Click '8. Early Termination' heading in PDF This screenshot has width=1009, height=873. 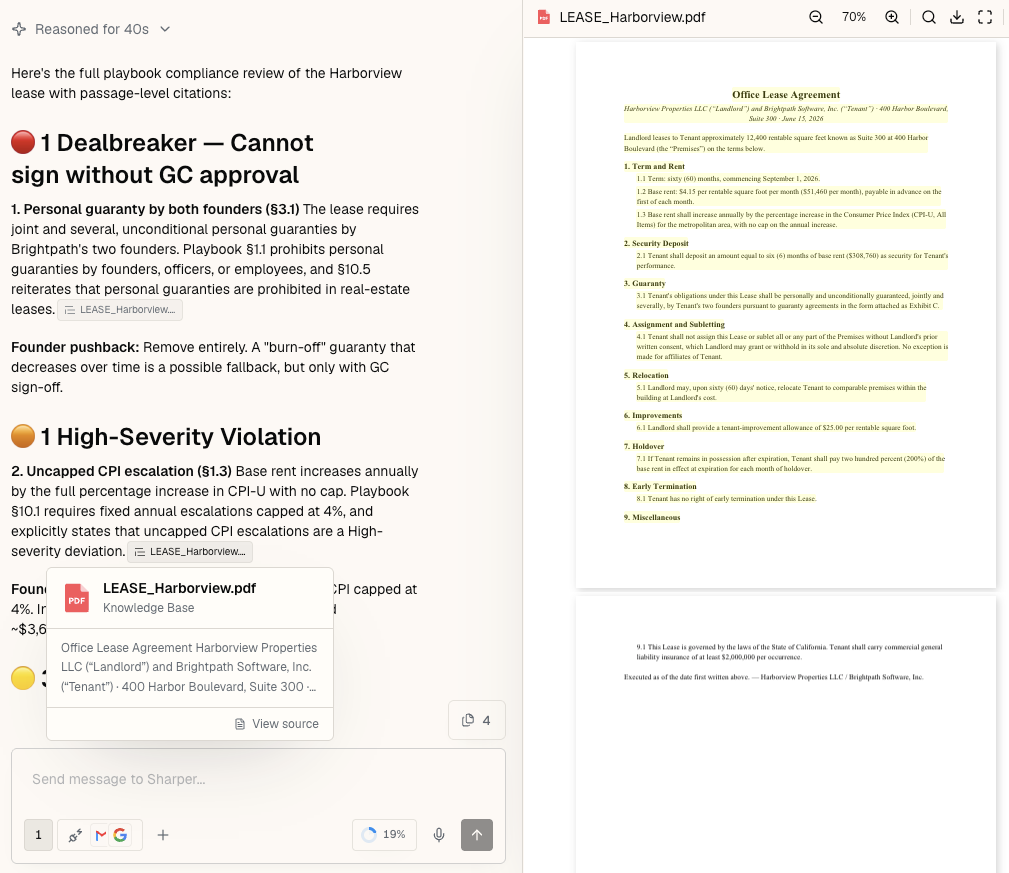coord(660,486)
